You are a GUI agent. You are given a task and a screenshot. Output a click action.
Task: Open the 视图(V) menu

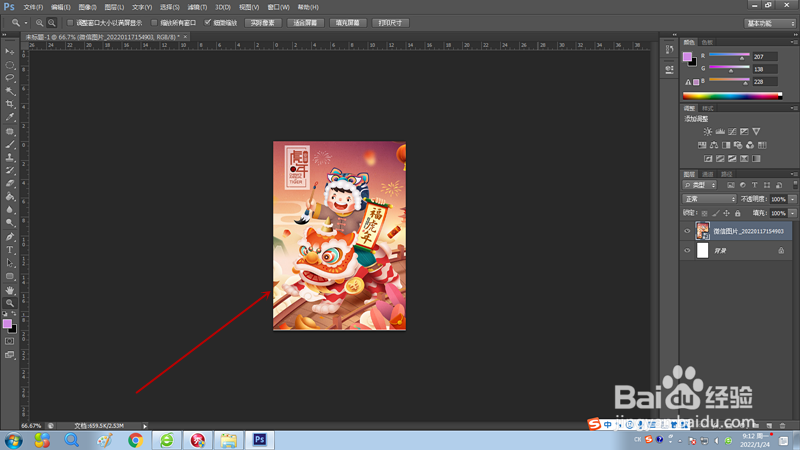point(249,7)
